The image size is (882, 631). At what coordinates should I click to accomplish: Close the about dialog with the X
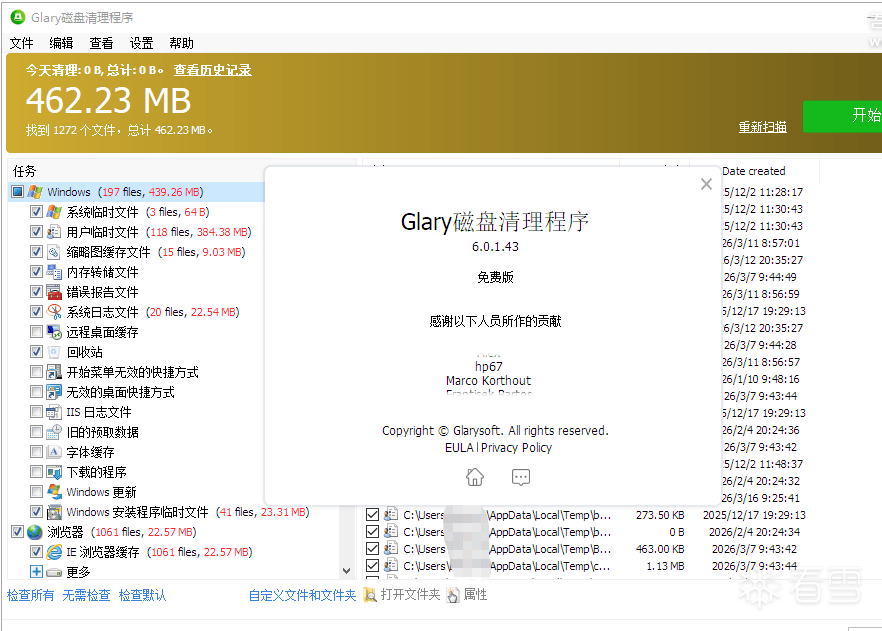706,184
